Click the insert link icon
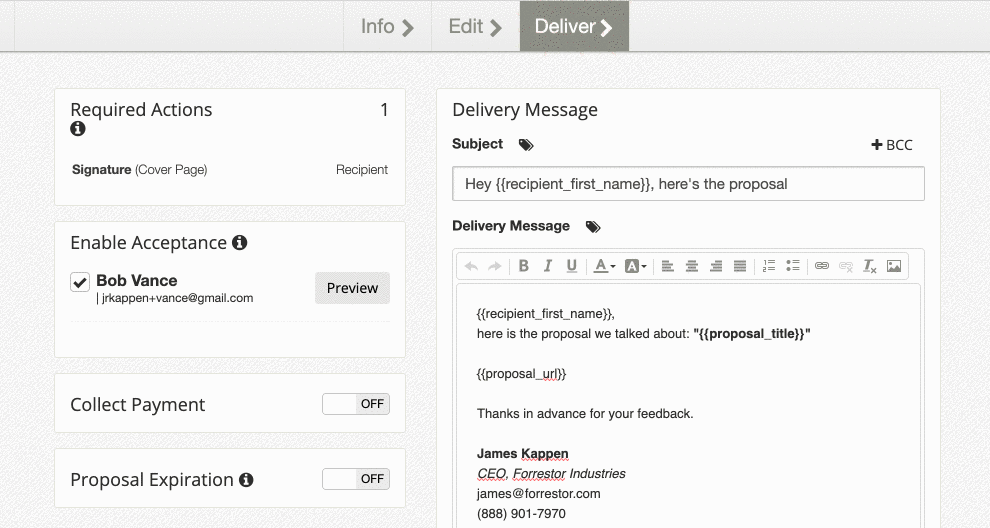990x528 pixels. [x=821, y=266]
